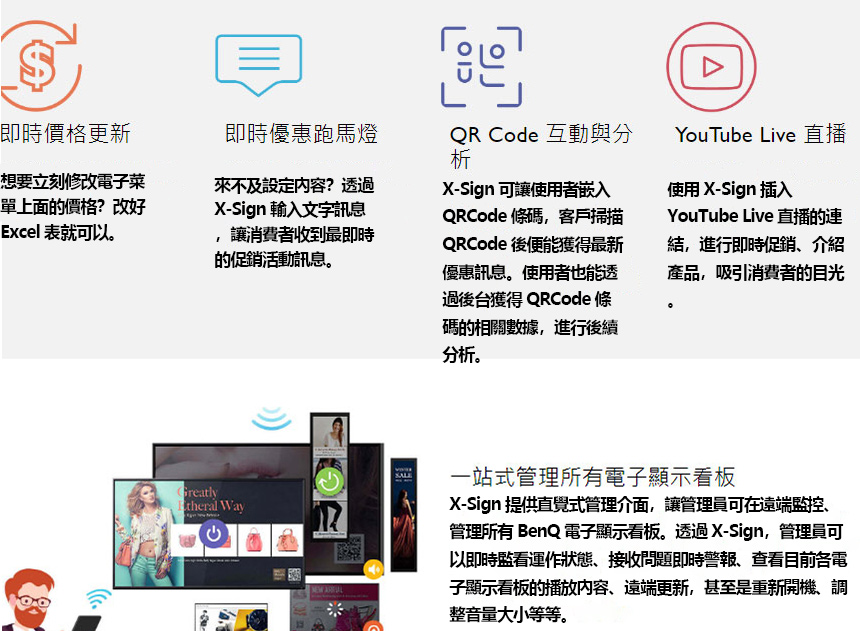
Task: Click the purple QR code scan icon
Action: tap(482, 67)
